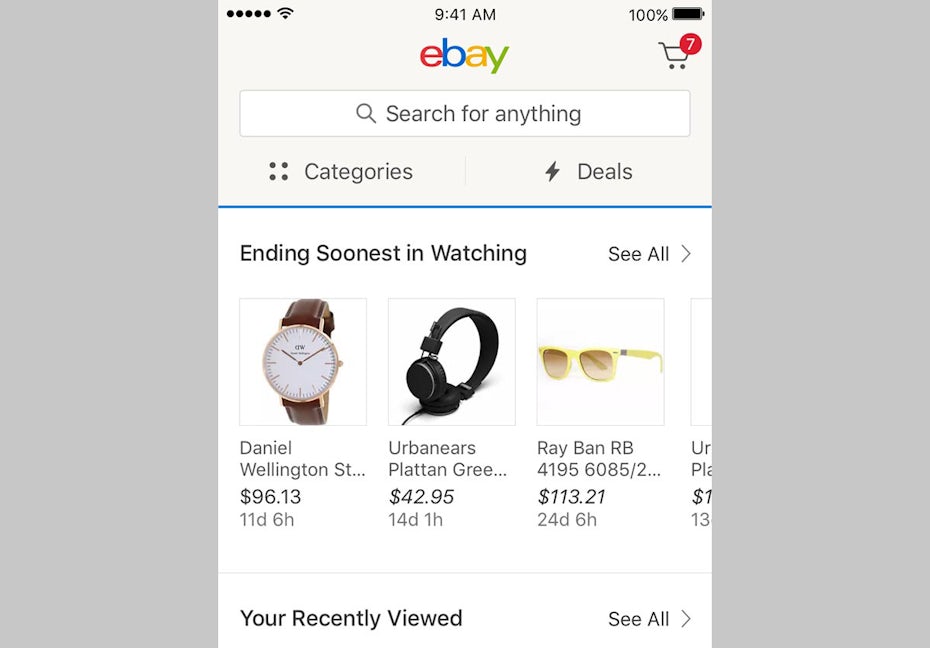Open the Daniel Wellington watch thumbnail

coord(303,362)
